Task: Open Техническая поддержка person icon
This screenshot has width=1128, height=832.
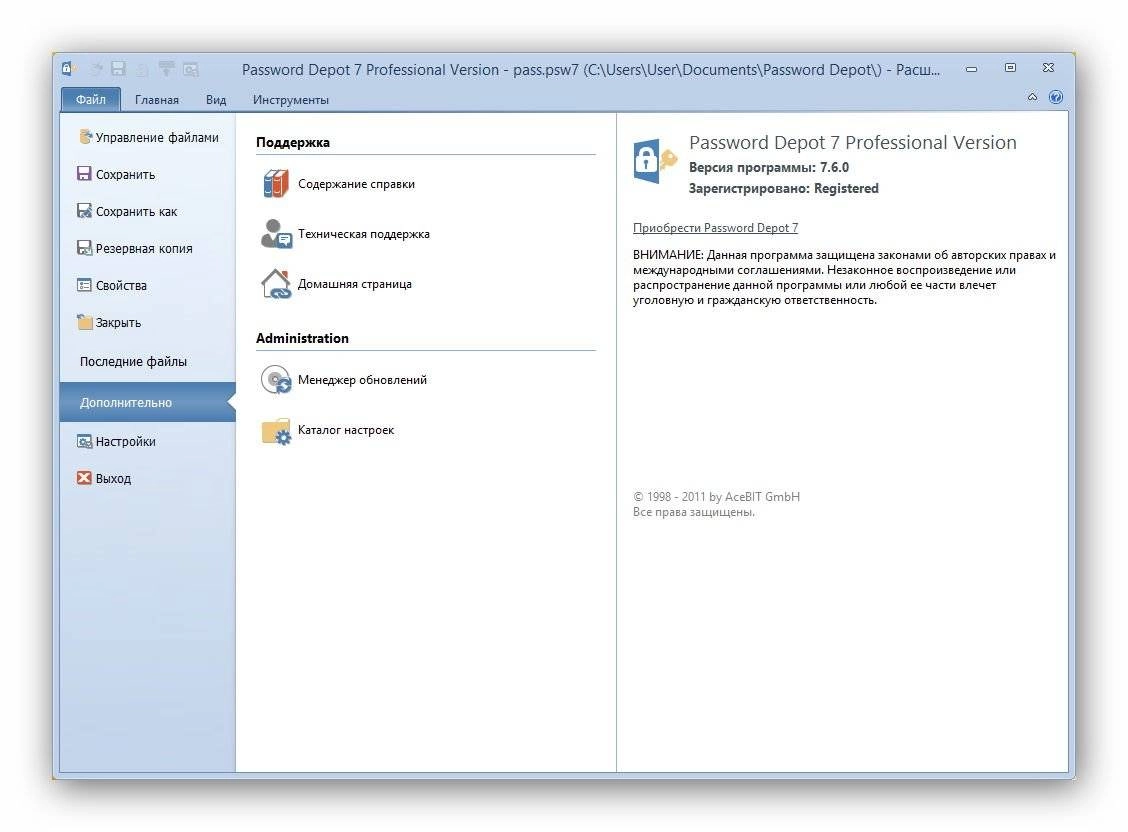Action: click(x=276, y=234)
